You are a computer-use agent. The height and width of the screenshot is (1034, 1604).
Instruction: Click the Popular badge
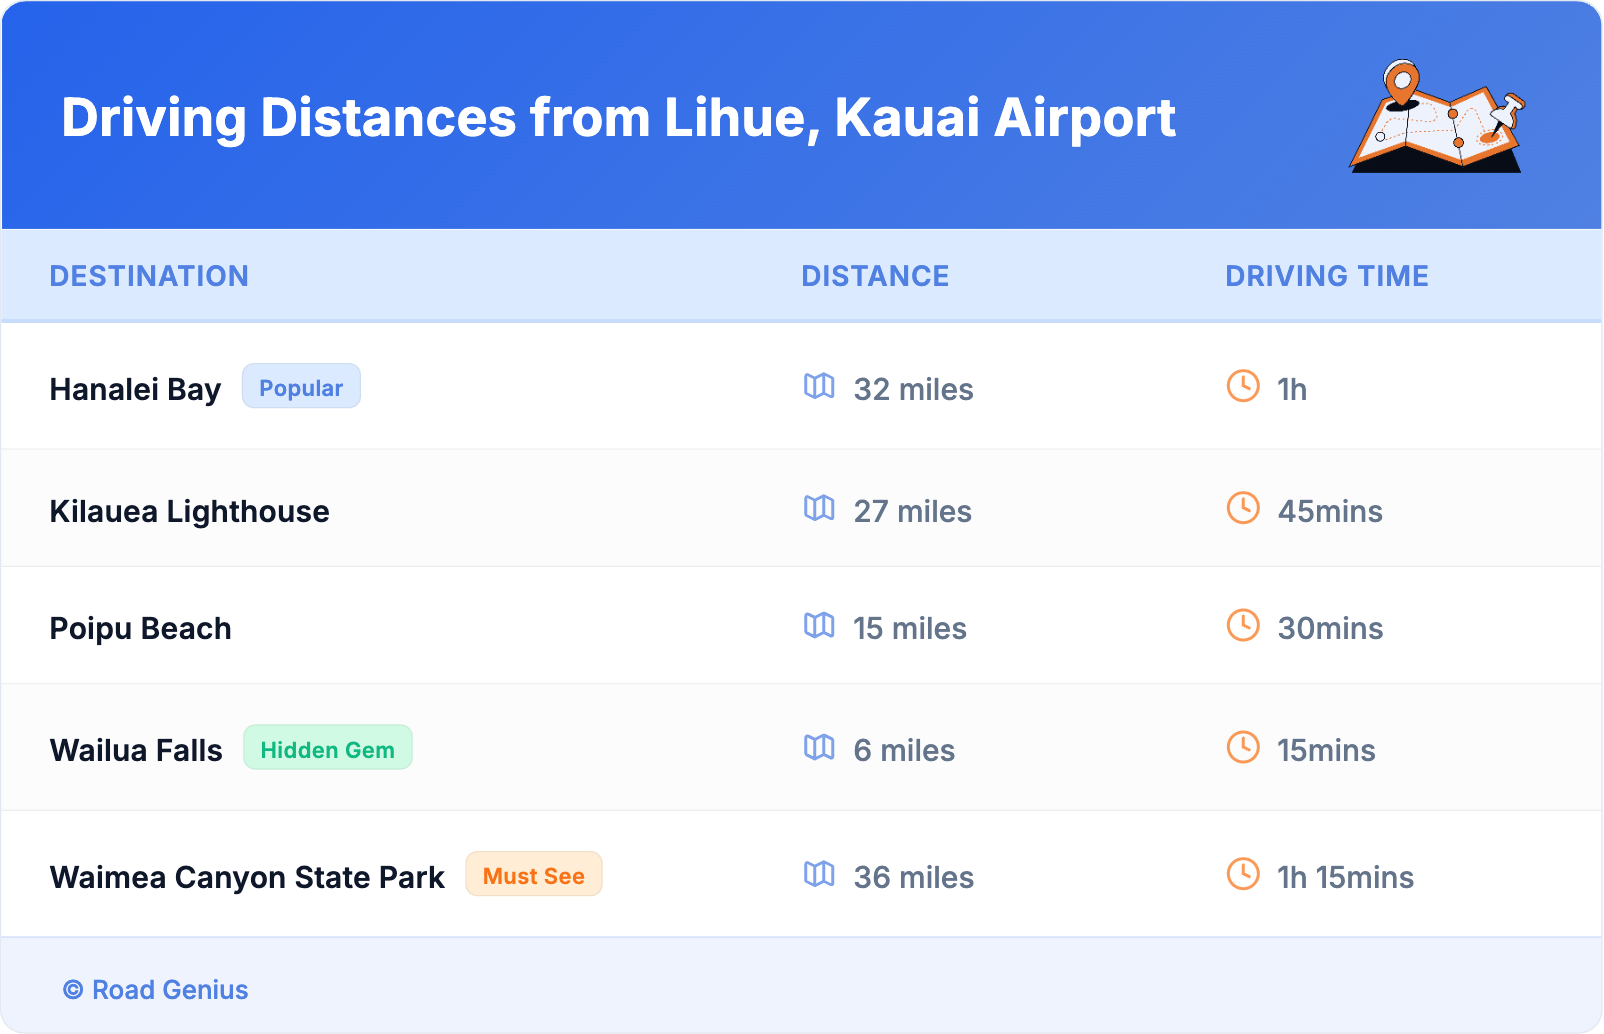(301, 387)
